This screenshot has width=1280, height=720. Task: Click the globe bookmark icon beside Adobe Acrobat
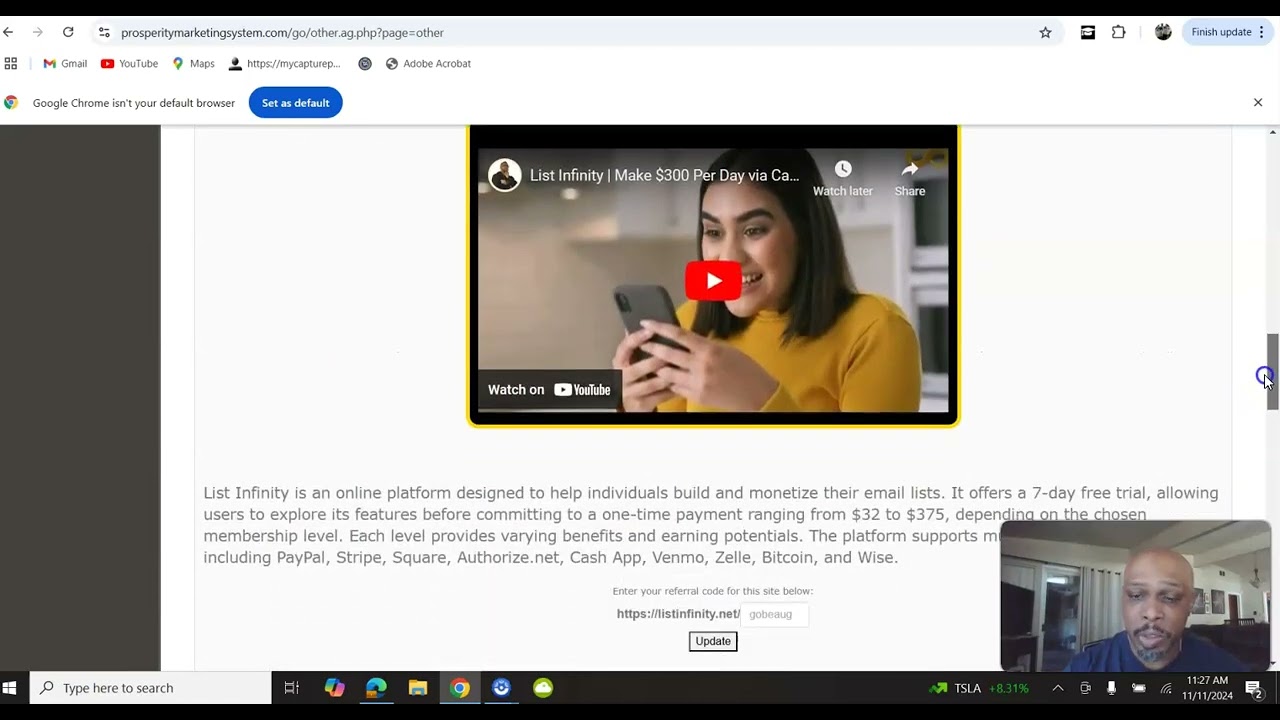(365, 63)
